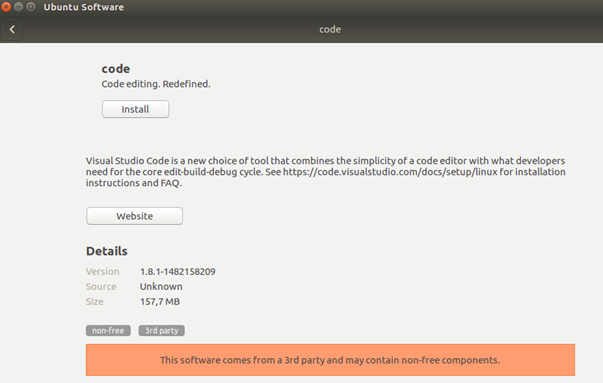Click the 'Ubuntu Software' window title
603x383 pixels.
tap(83, 7)
